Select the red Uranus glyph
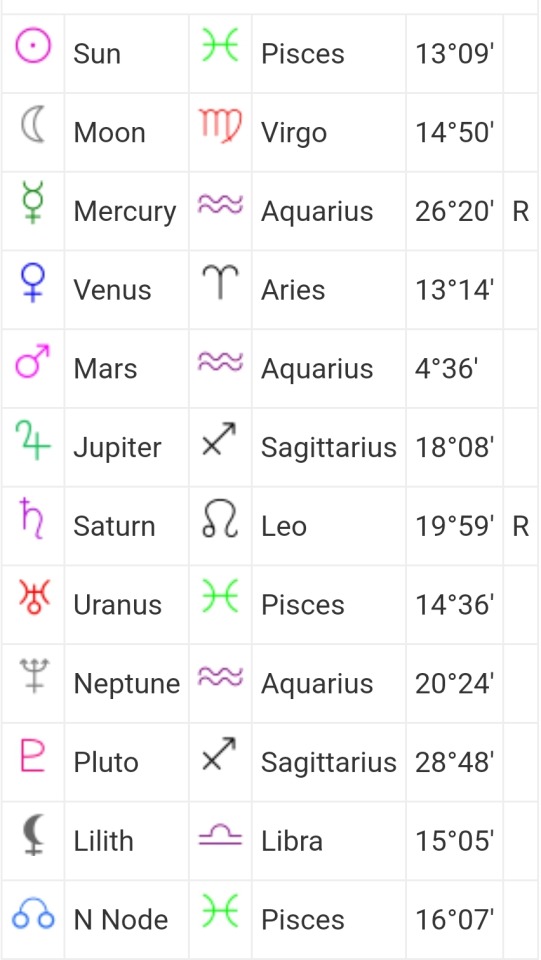 pos(33,598)
